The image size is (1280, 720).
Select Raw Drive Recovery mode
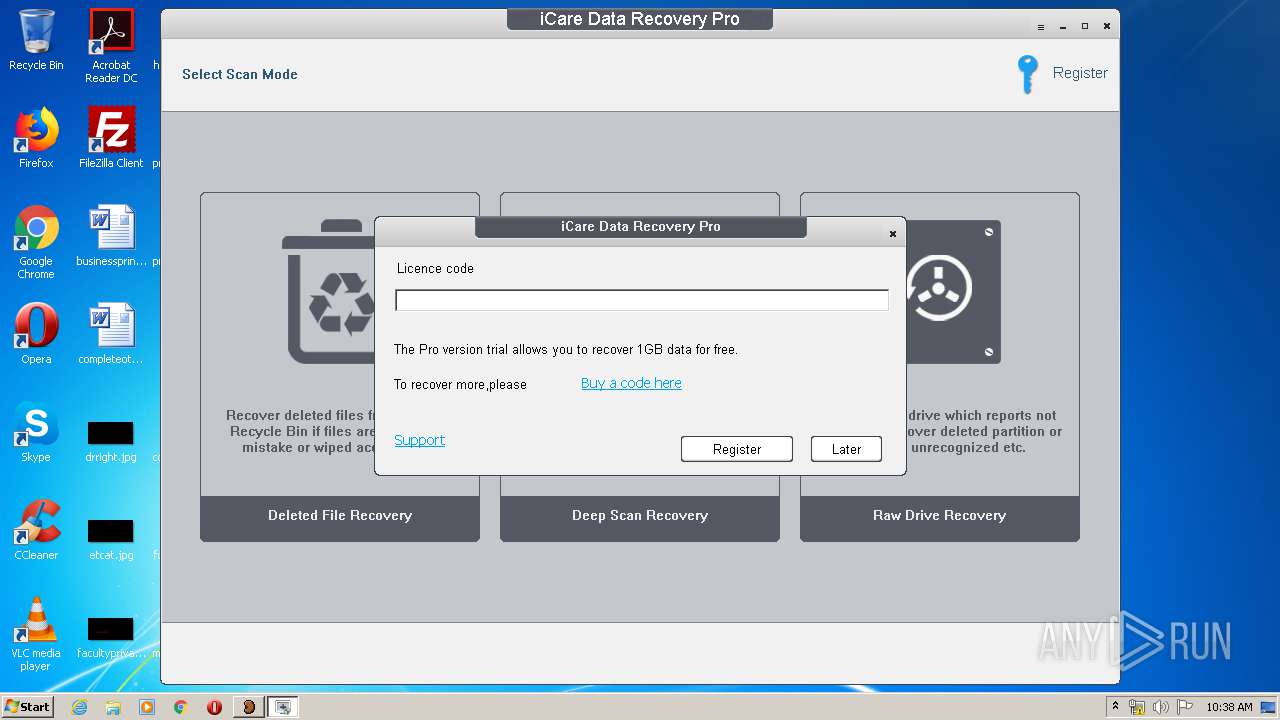[940, 516]
